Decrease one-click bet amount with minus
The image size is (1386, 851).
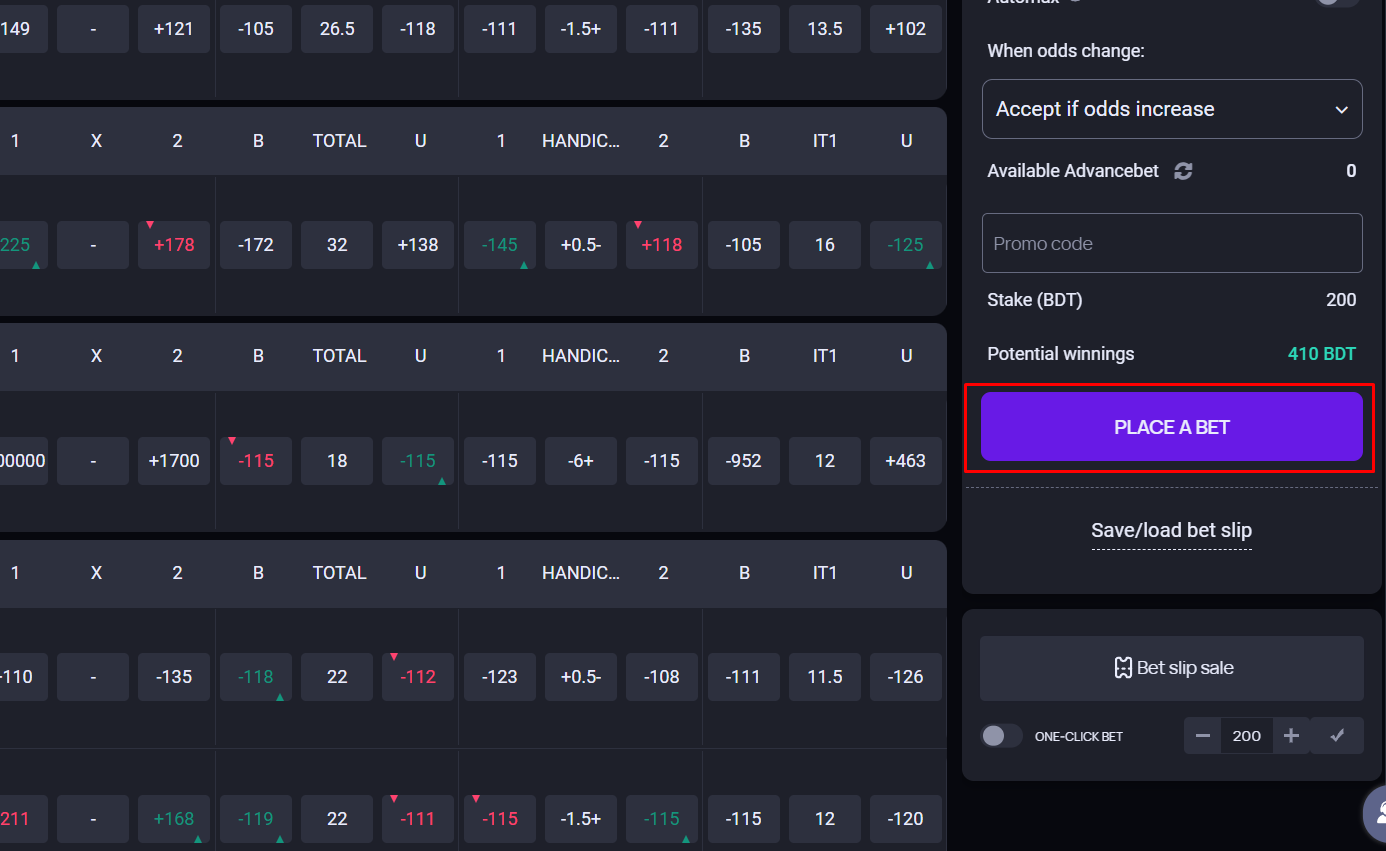click(1203, 736)
